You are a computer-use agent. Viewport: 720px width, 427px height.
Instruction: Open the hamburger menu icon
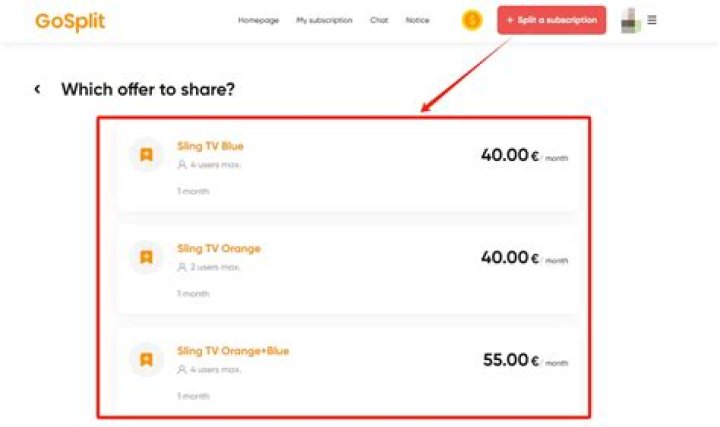(652, 20)
